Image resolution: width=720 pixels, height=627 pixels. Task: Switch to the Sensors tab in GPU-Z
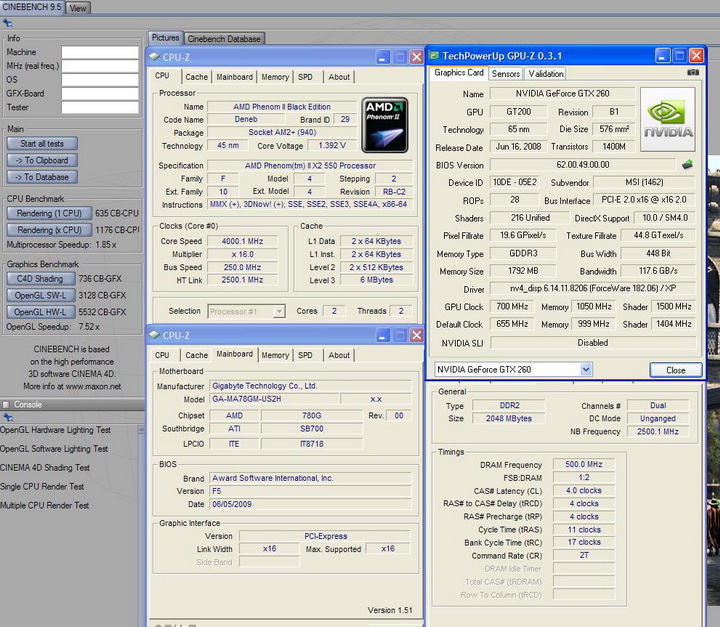coord(505,73)
